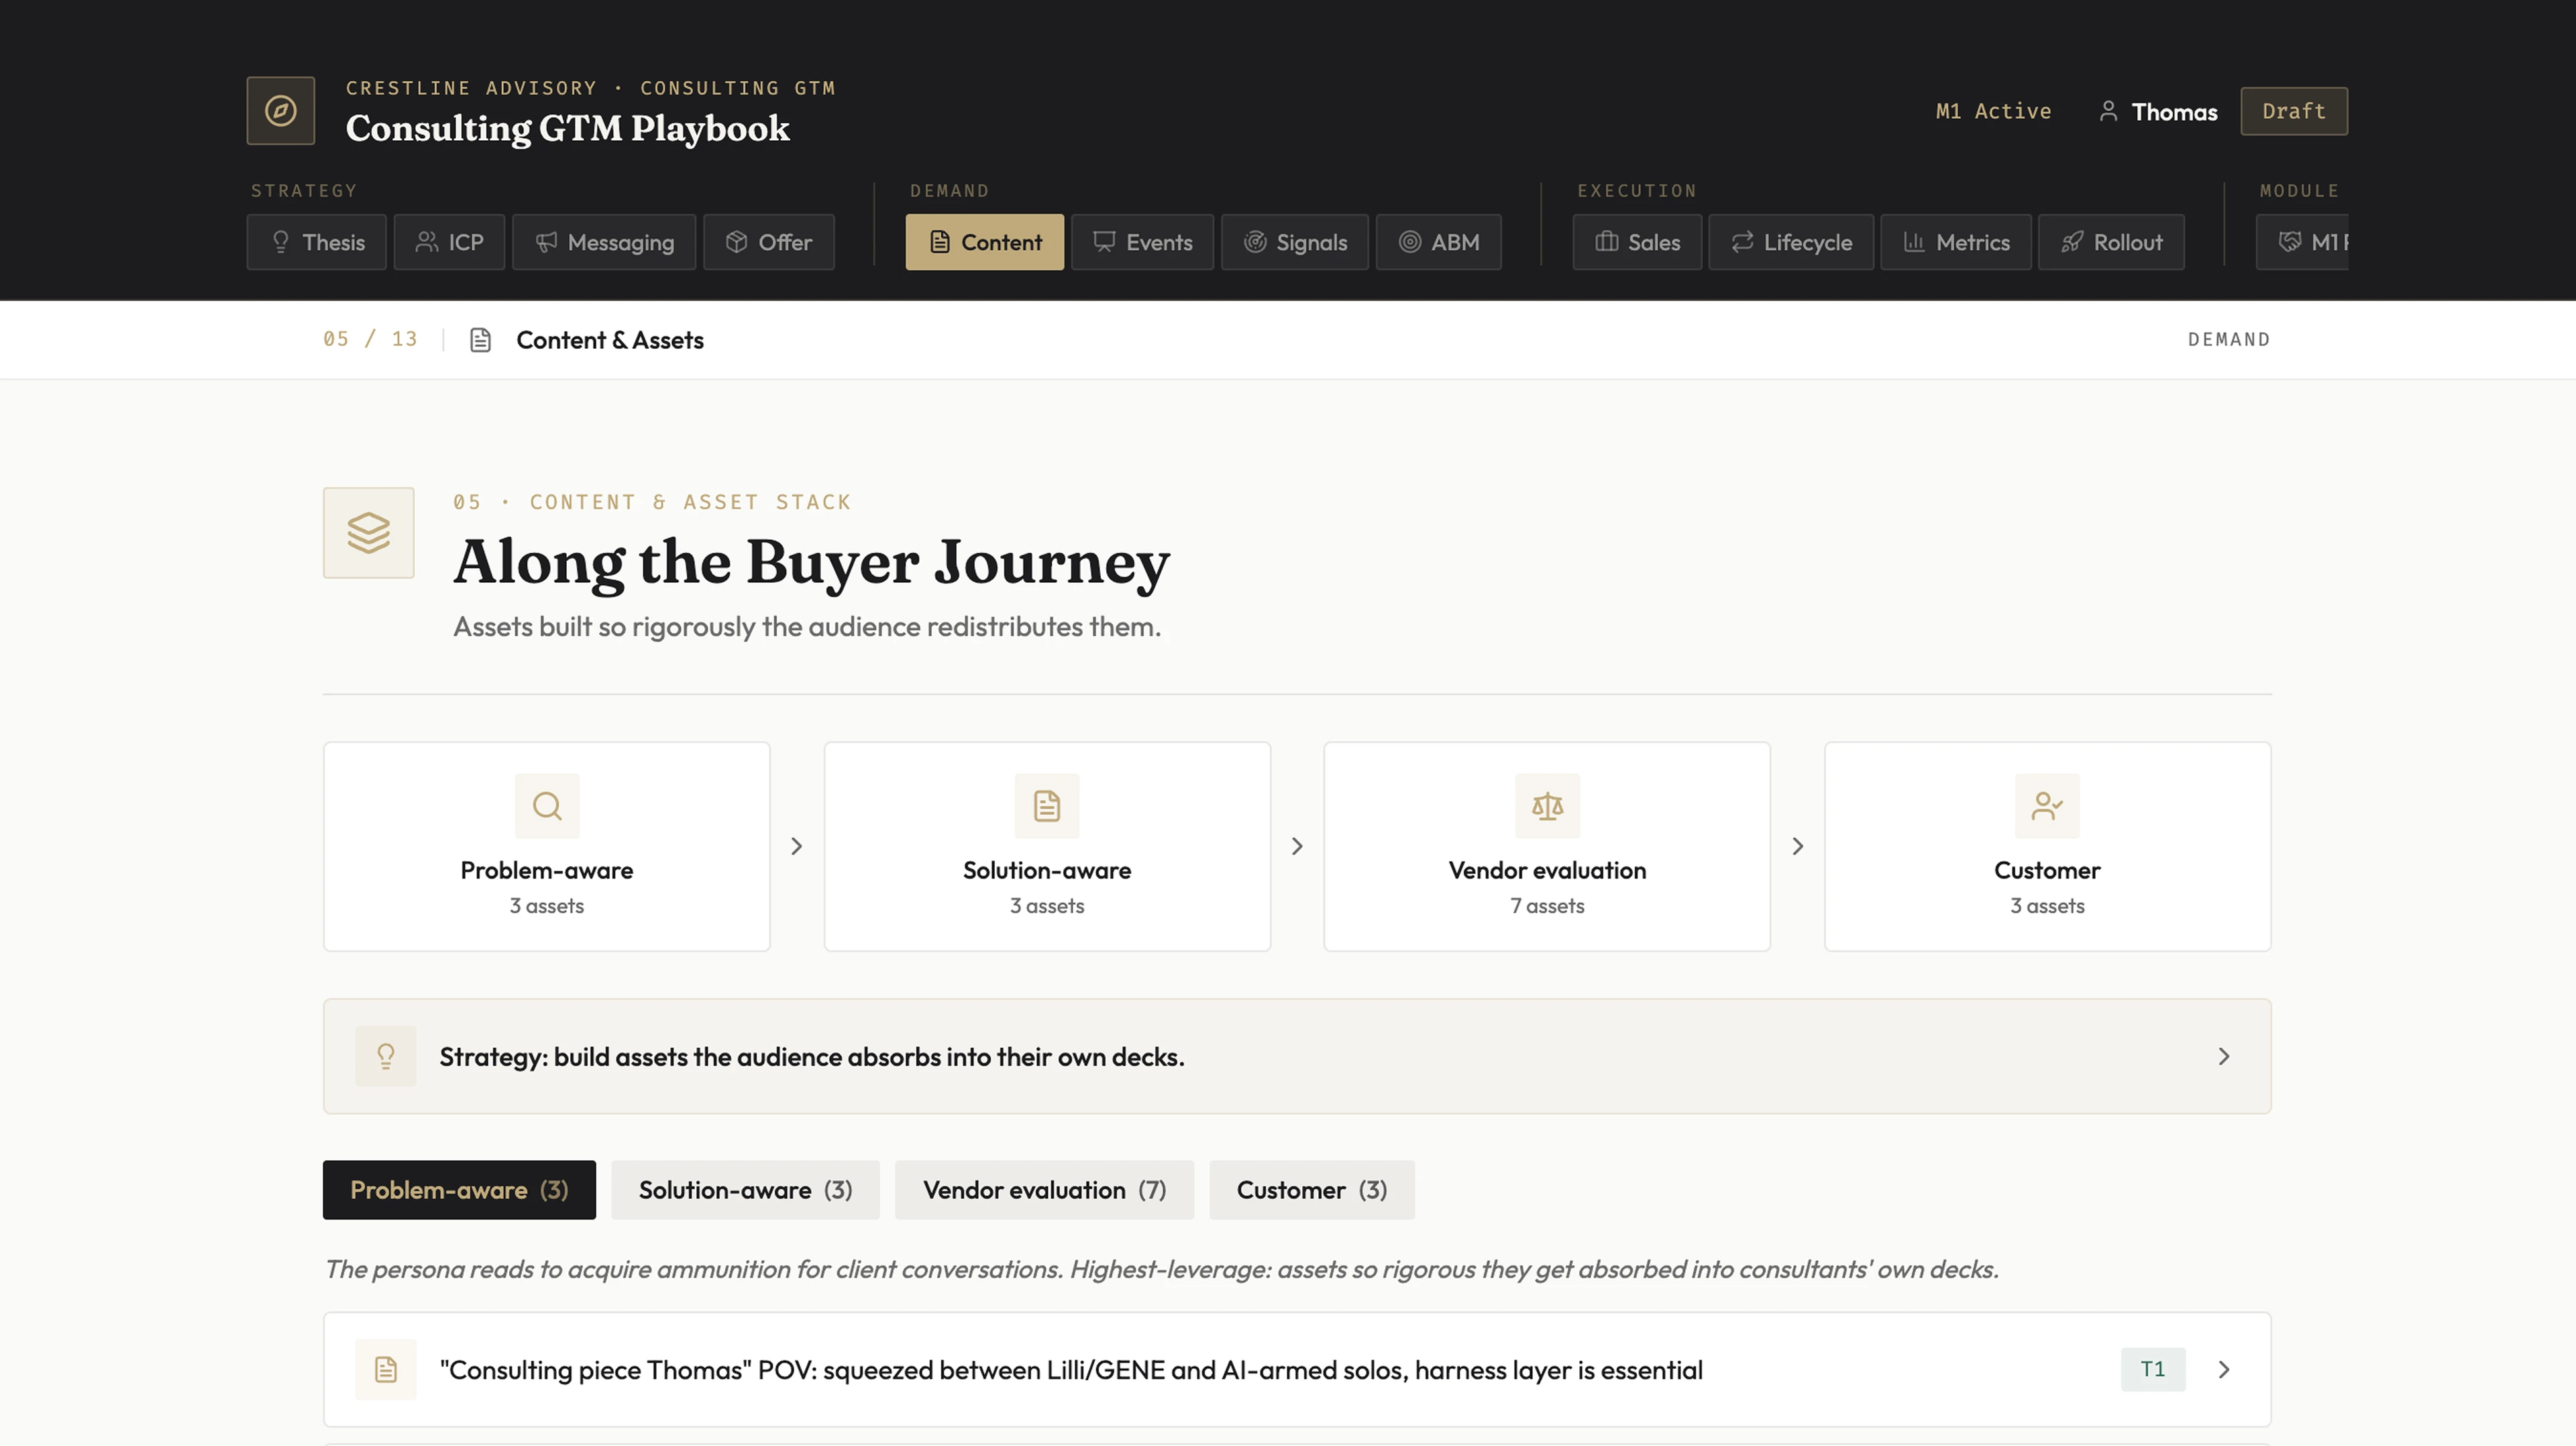Click the Draft status badge
The height and width of the screenshot is (1446, 2576).
2294,111
